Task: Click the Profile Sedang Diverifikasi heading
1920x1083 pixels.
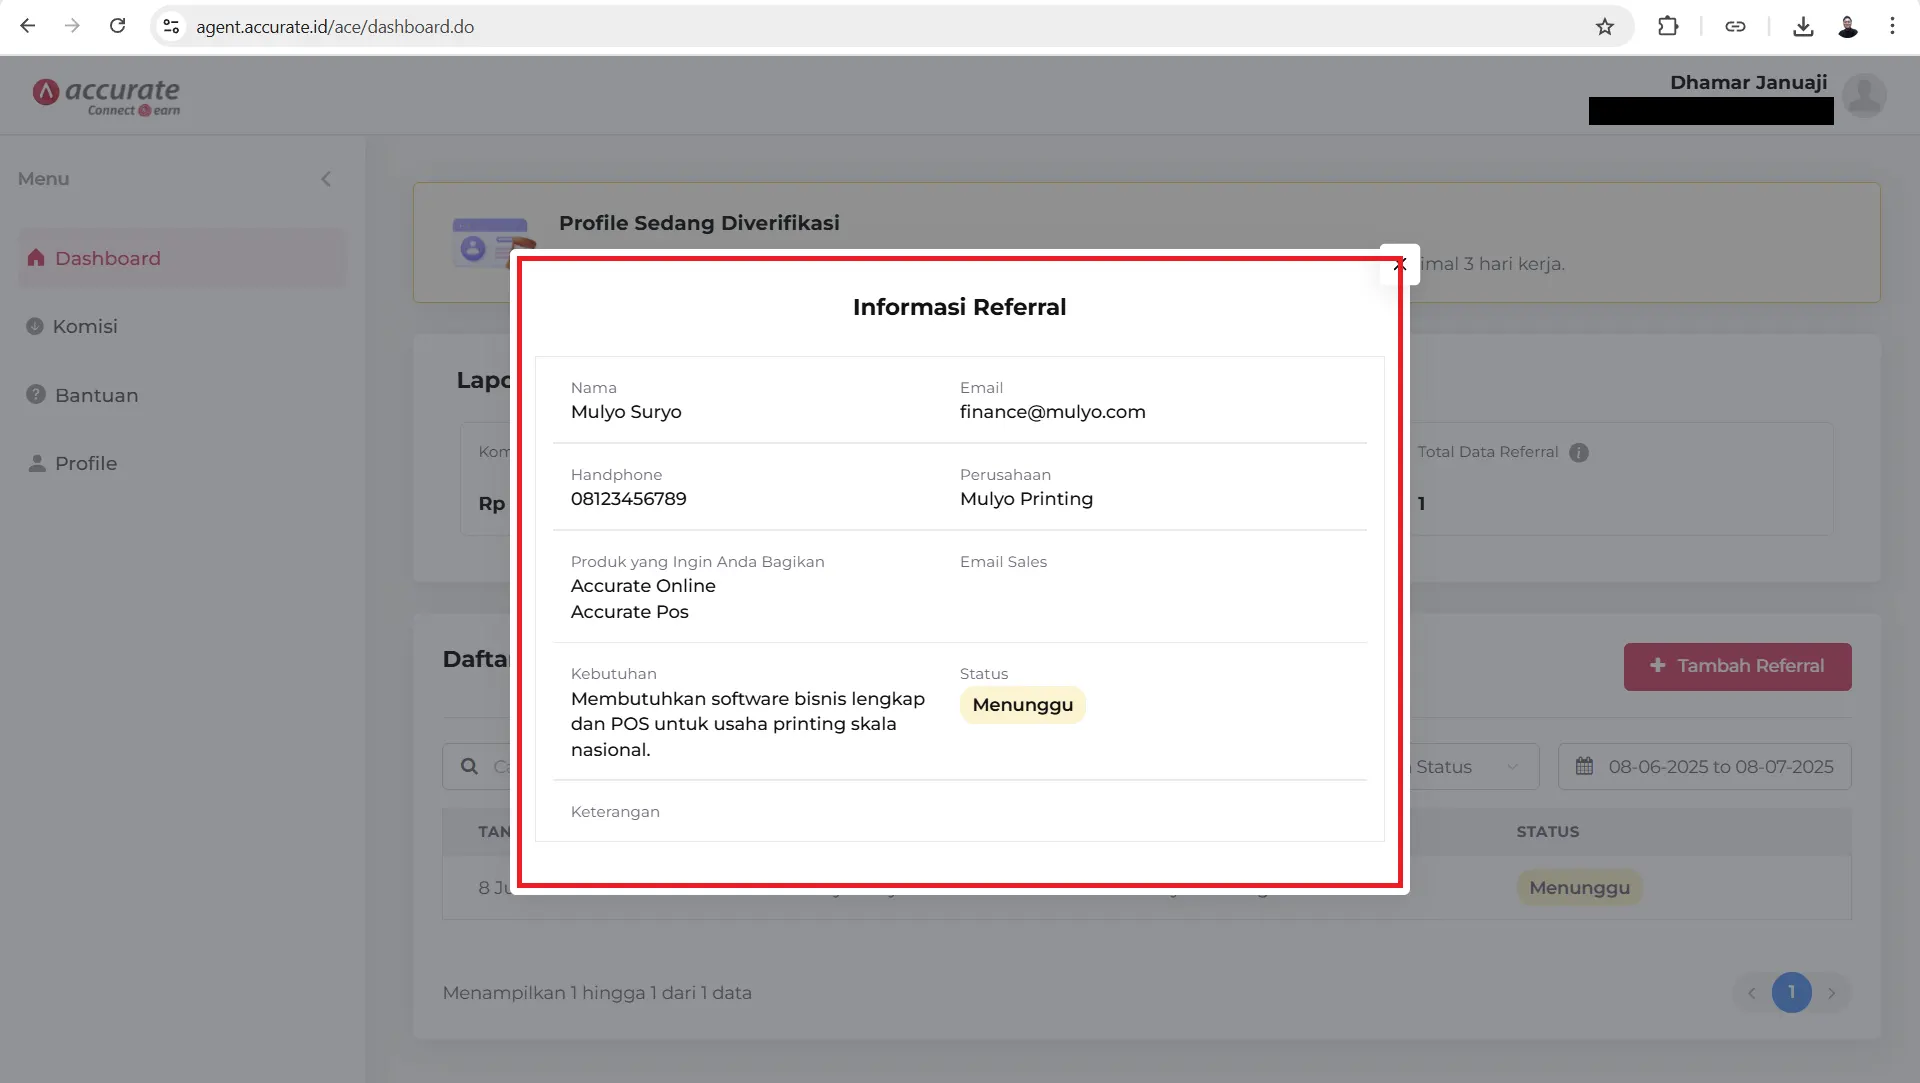Action: [x=699, y=223]
